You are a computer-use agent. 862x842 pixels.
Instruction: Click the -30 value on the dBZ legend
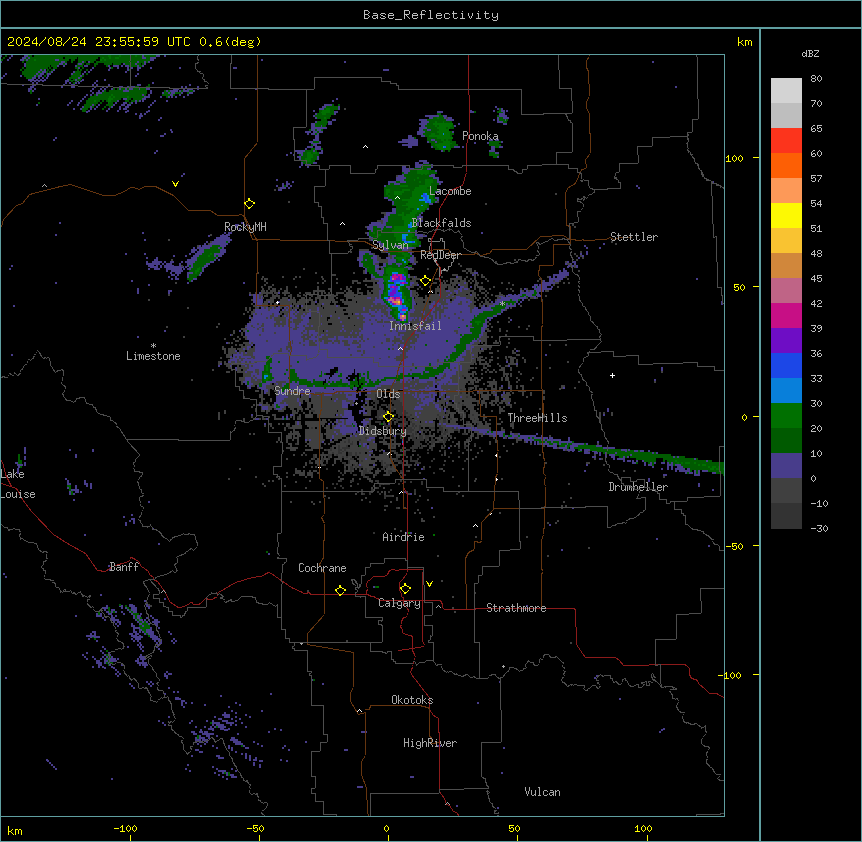[x=819, y=528]
